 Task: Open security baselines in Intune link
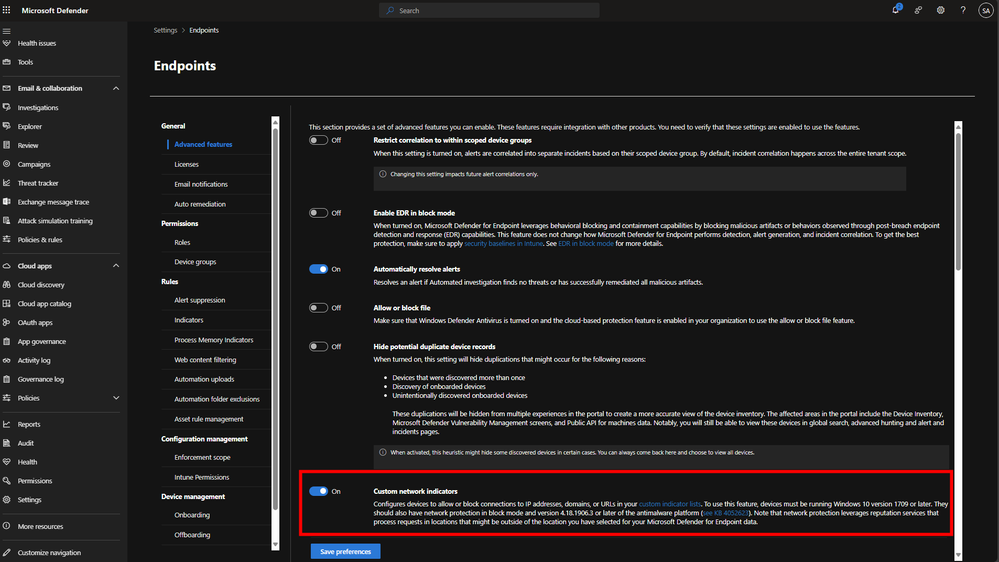click(x=503, y=243)
